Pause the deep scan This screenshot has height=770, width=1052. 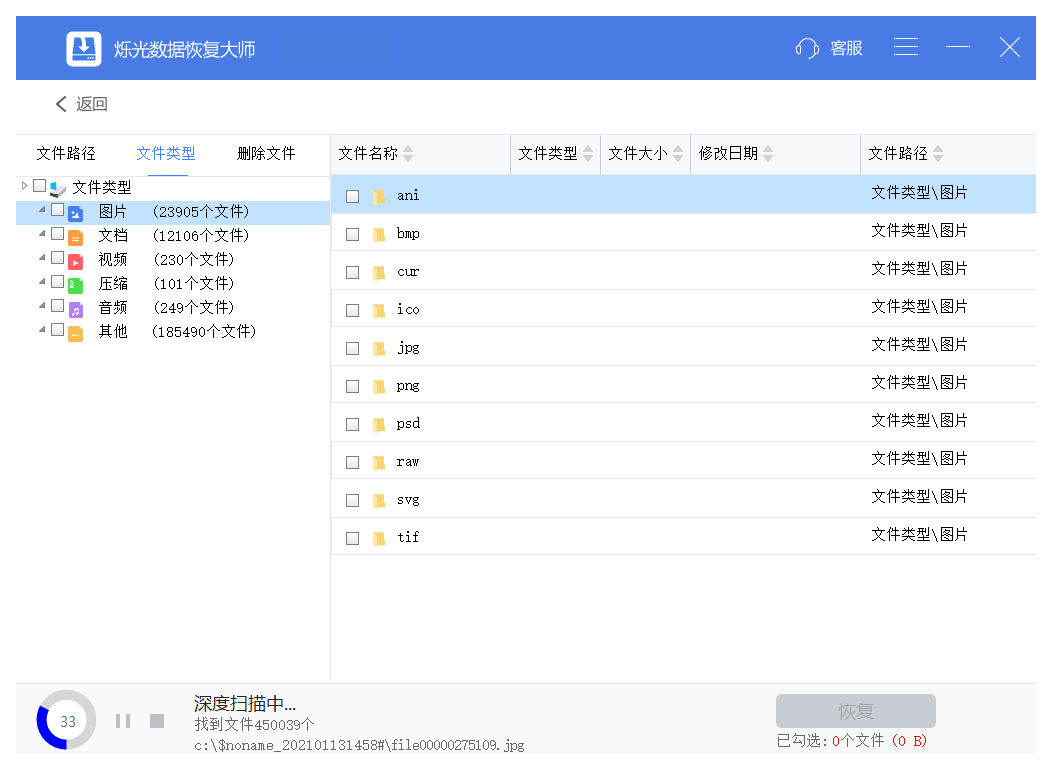tap(124, 719)
